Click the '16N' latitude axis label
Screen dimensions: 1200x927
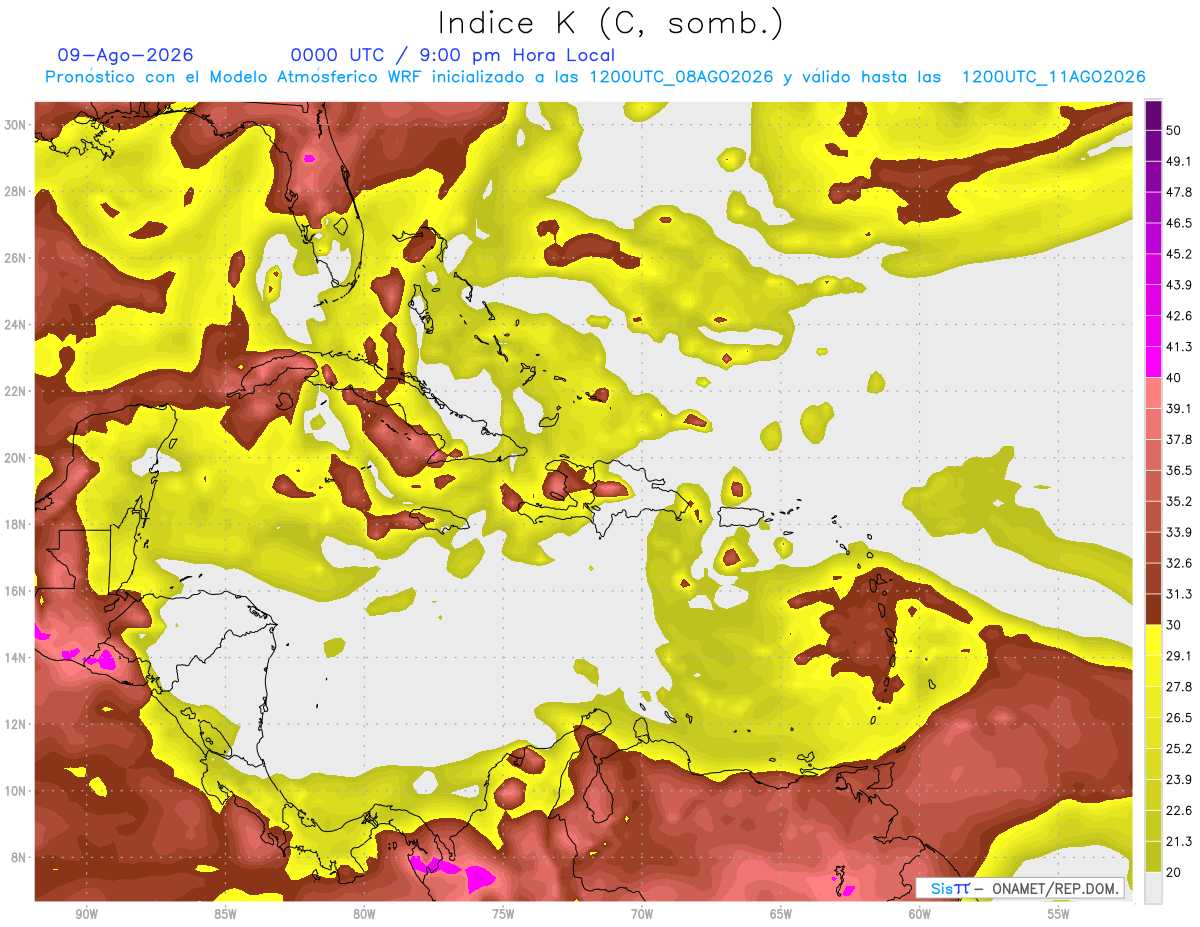click(15, 591)
